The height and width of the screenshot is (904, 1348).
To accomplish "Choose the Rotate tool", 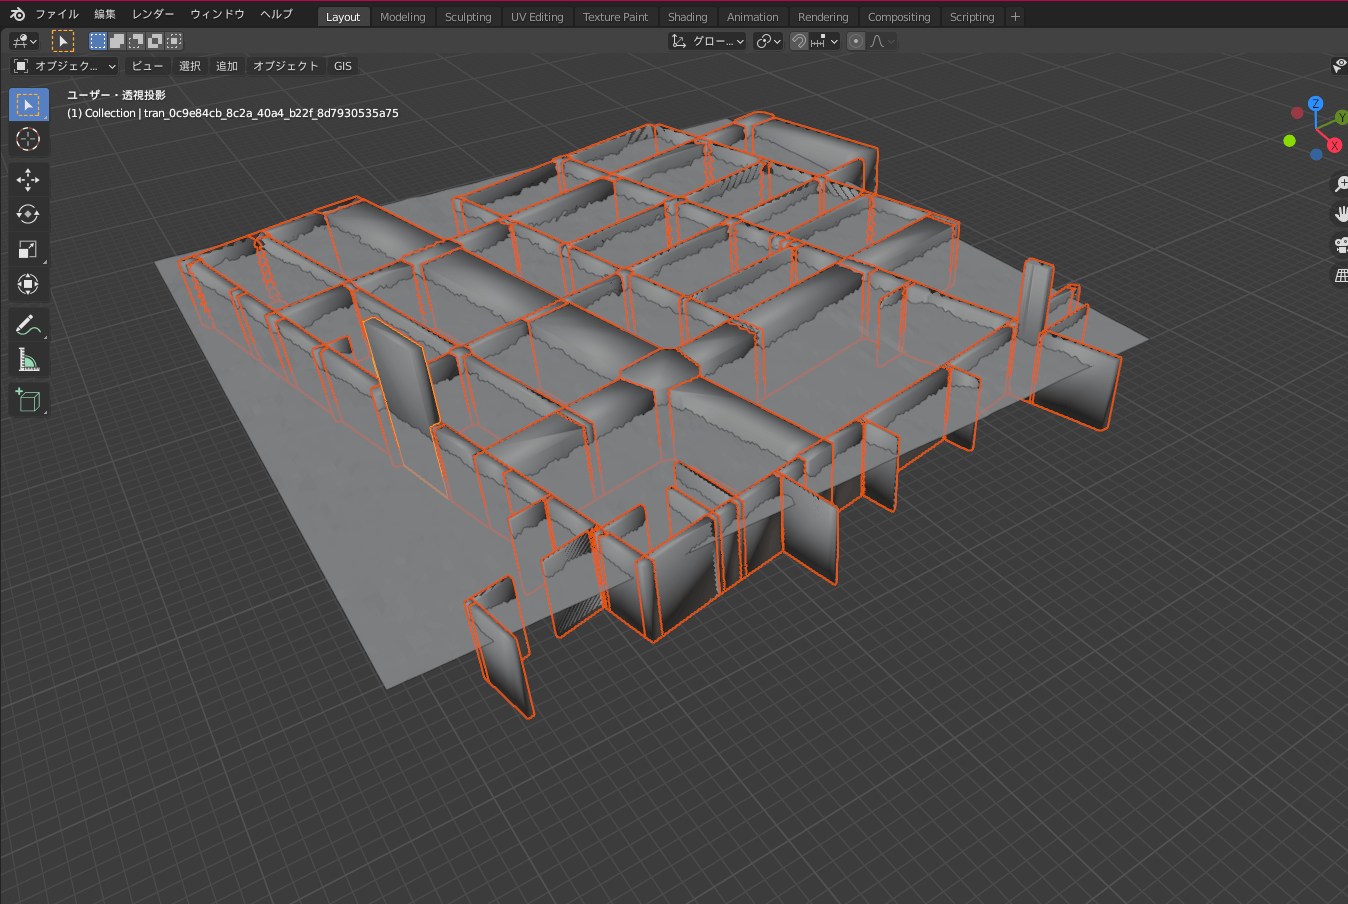I will point(28,214).
